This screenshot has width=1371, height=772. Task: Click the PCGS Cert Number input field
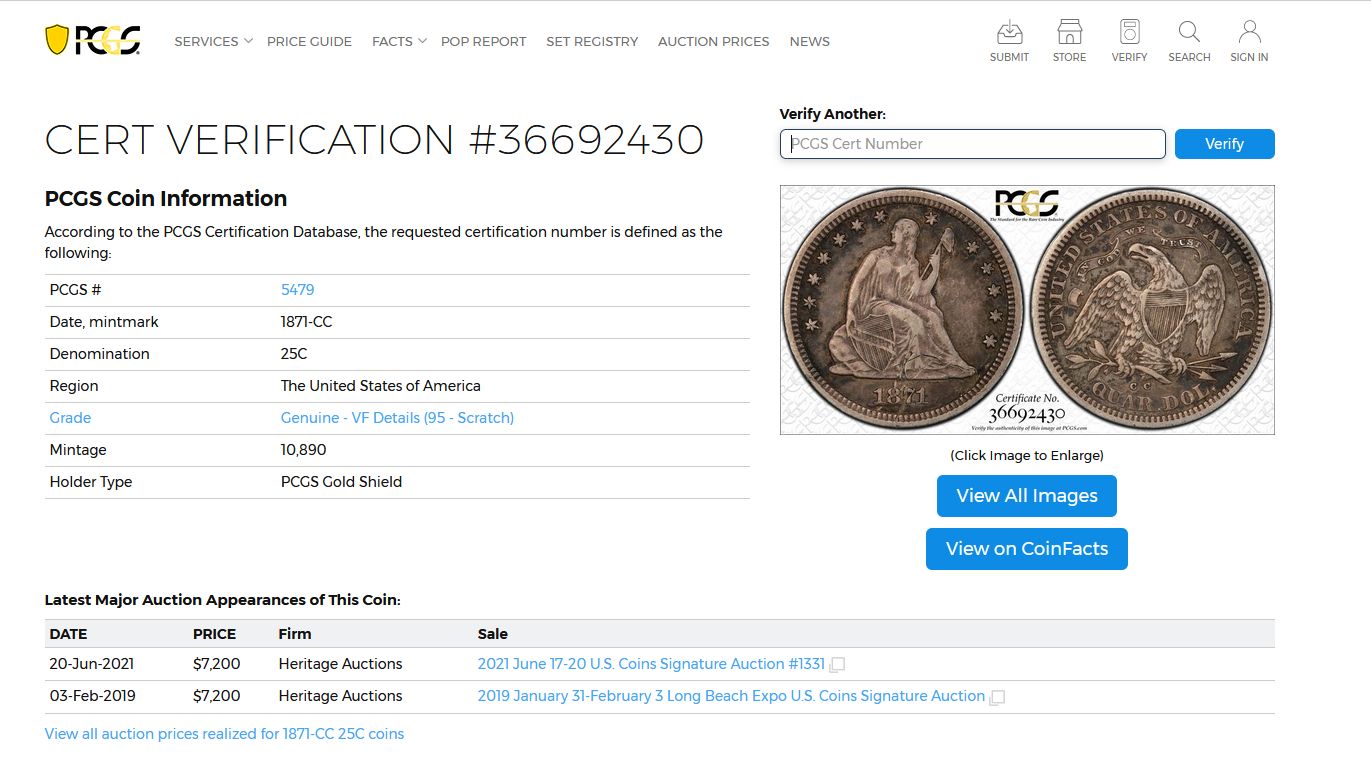point(973,144)
